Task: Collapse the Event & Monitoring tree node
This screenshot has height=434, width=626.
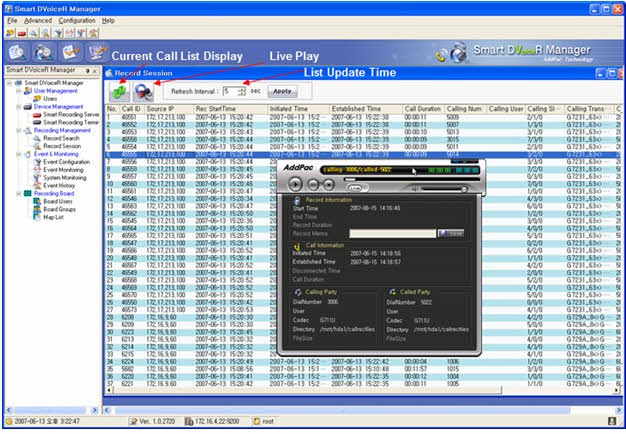Action: pos(17,153)
